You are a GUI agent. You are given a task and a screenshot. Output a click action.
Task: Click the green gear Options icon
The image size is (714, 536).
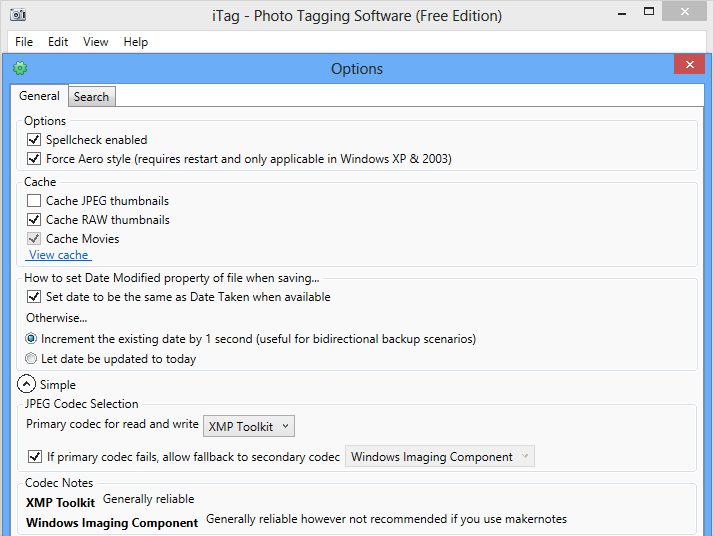(20, 69)
